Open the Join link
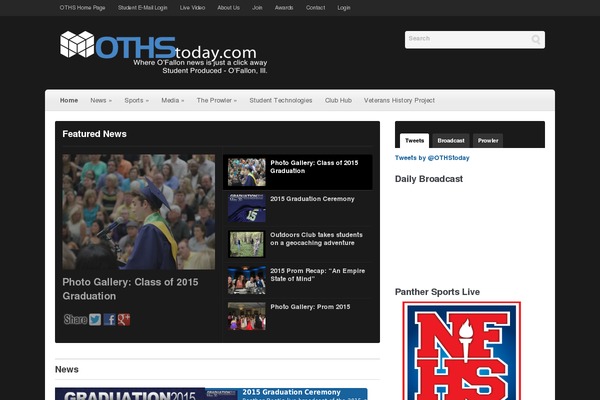The height and width of the screenshot is (400, 600). 257,8
